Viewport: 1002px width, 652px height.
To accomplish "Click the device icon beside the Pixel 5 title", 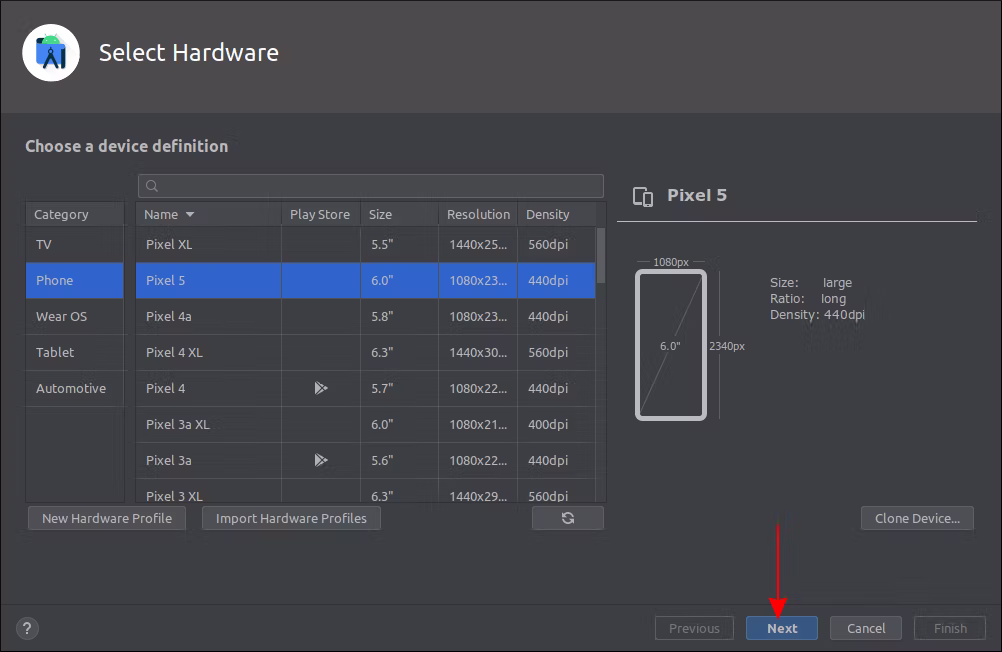I will coord(643,196).
